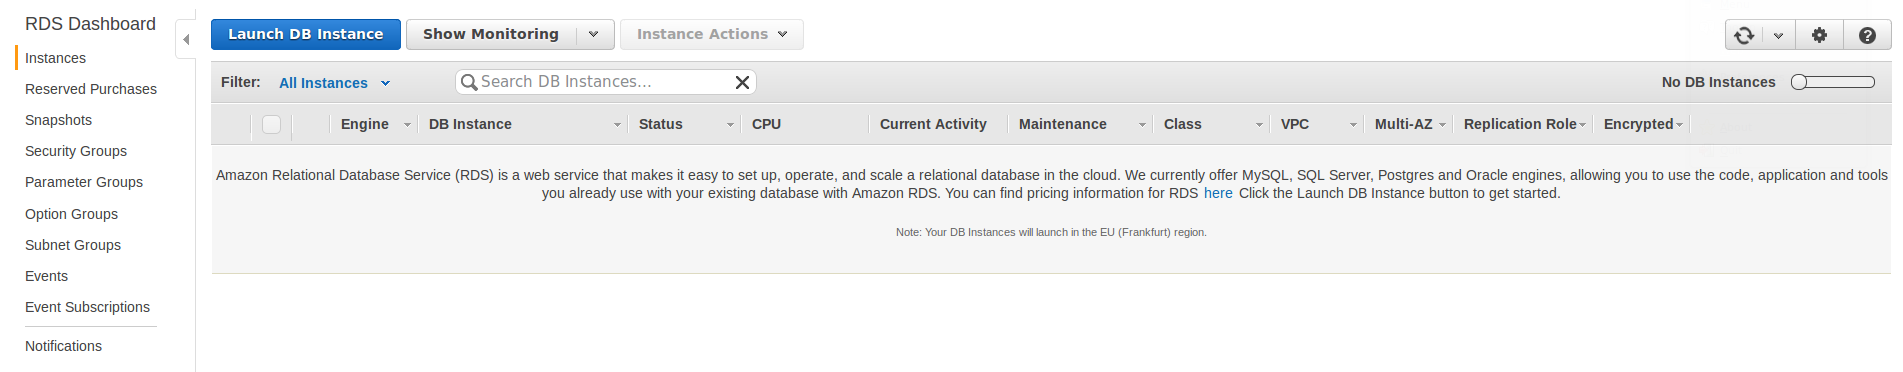Focus the Search DB Instances field
The height and width of the screenshot is (372, 1903).
coord(605,82)
